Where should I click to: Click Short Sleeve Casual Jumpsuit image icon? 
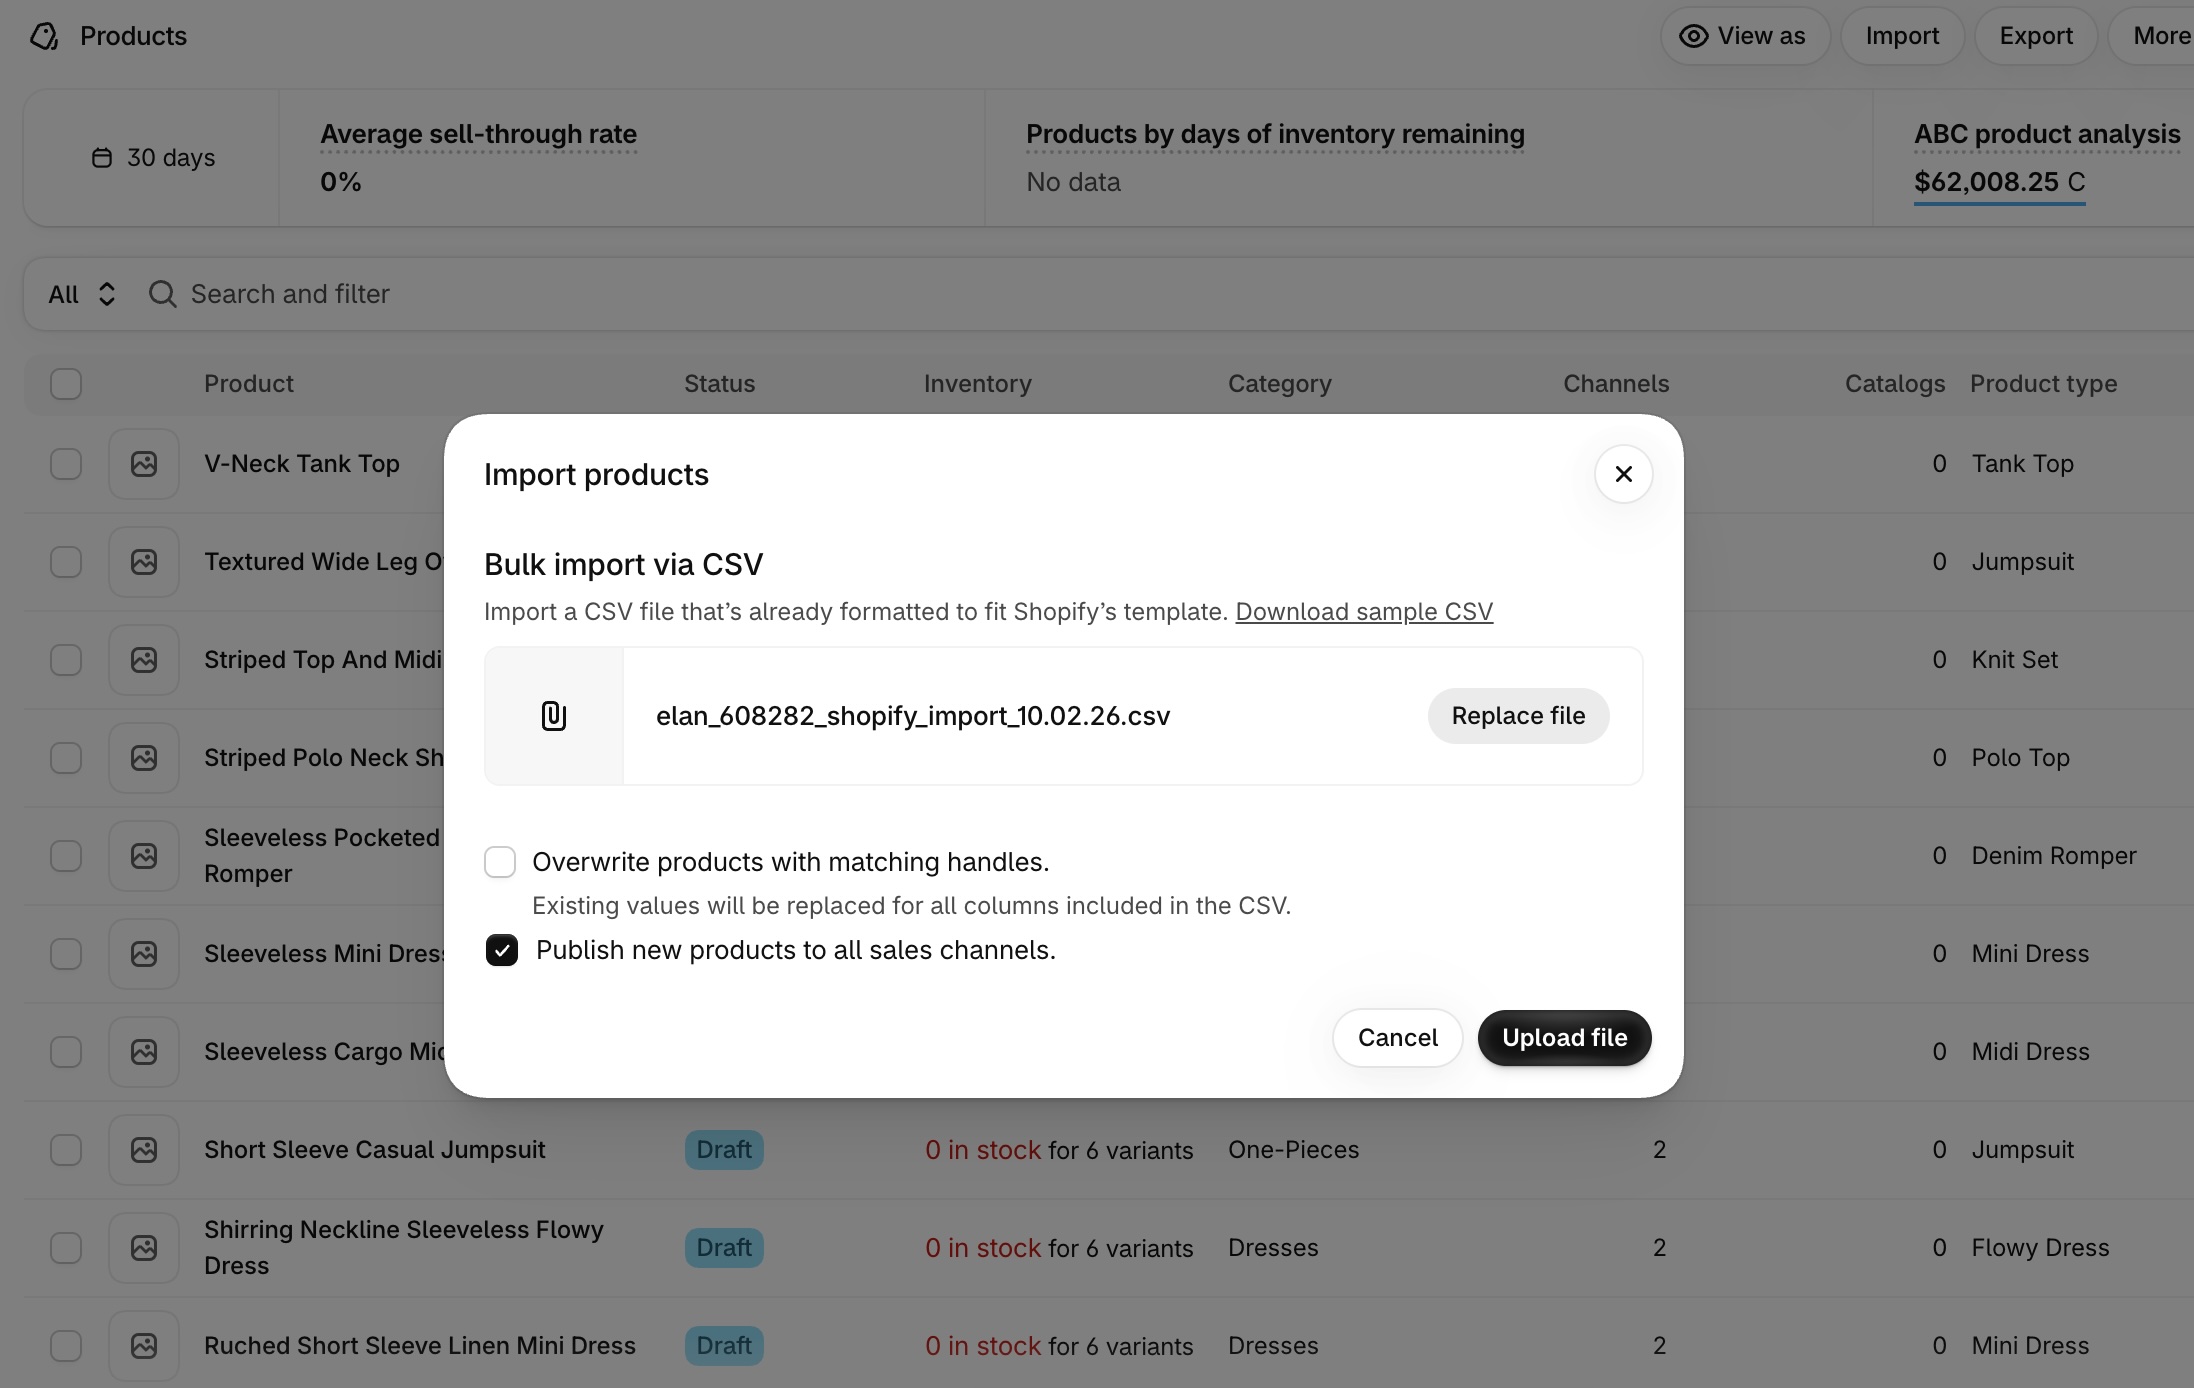[x=144, y=1150]
